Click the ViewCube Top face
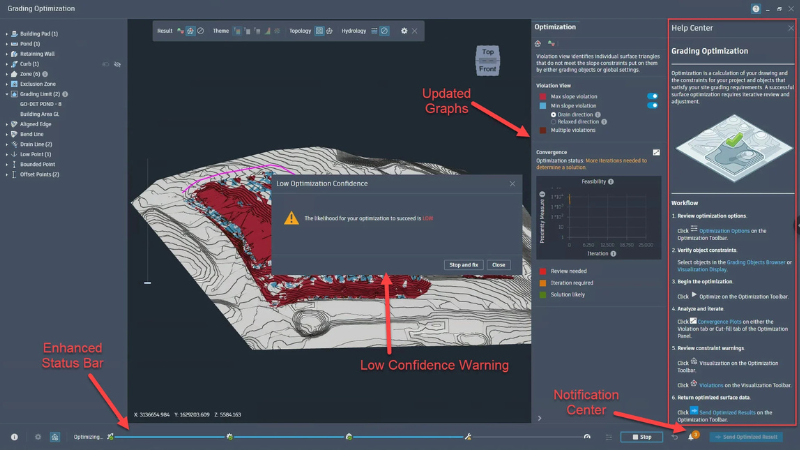This screenshot has width=800, height=450. click(x=487, y=52)
